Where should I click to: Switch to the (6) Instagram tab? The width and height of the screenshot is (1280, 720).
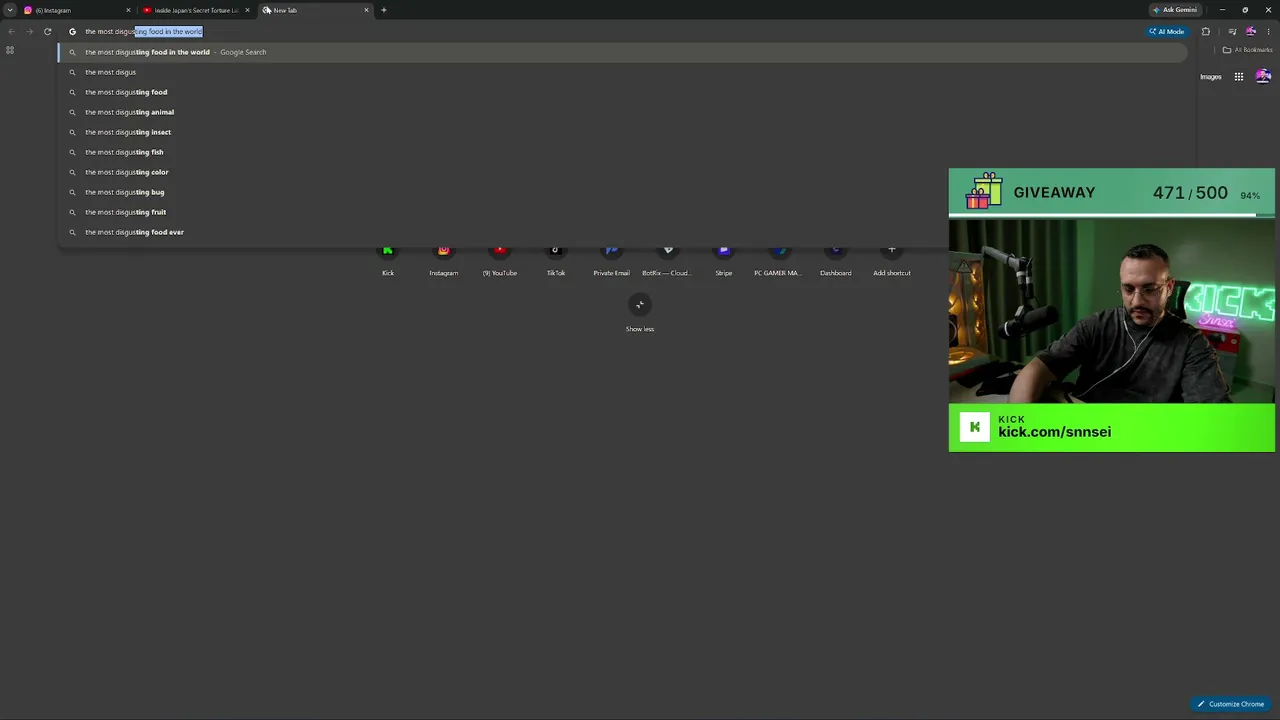pyautogui.click(x=78, y=10)
